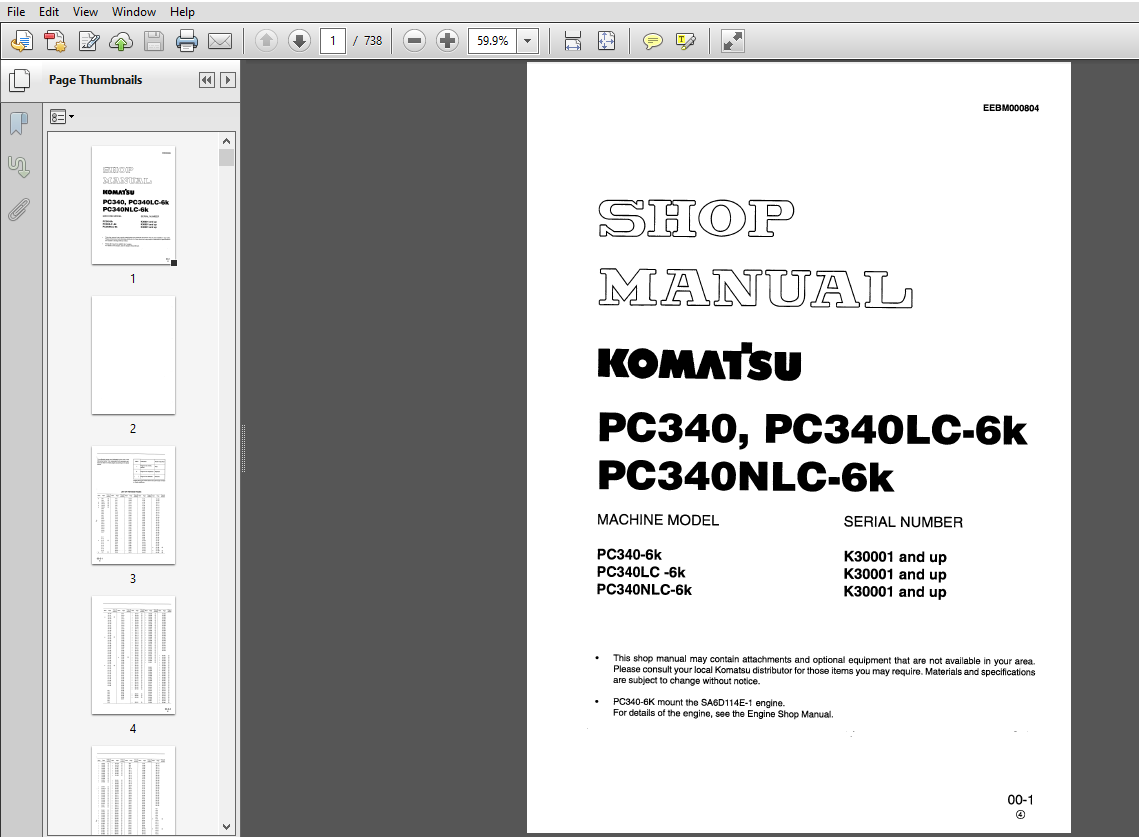Open the Help menu
The width and height of the screenshot is (1139, 837).
click(x=182, y=12)
